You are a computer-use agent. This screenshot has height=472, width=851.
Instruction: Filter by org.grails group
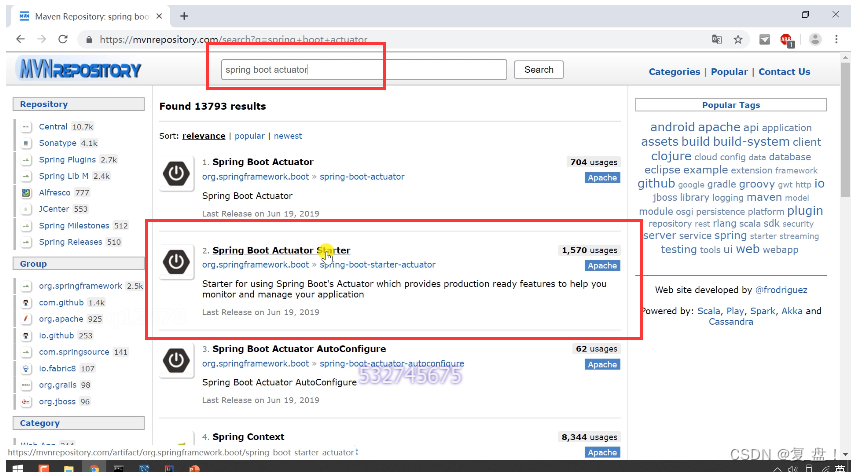(58, 385)
